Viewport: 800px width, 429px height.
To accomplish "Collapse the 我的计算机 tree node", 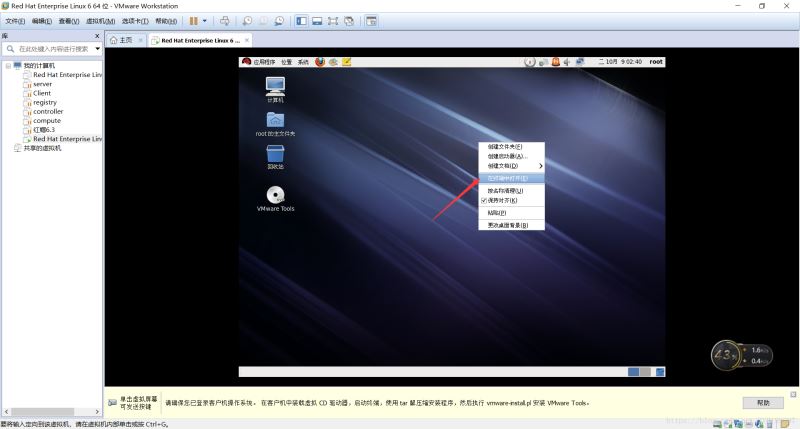I will [7, 66].
